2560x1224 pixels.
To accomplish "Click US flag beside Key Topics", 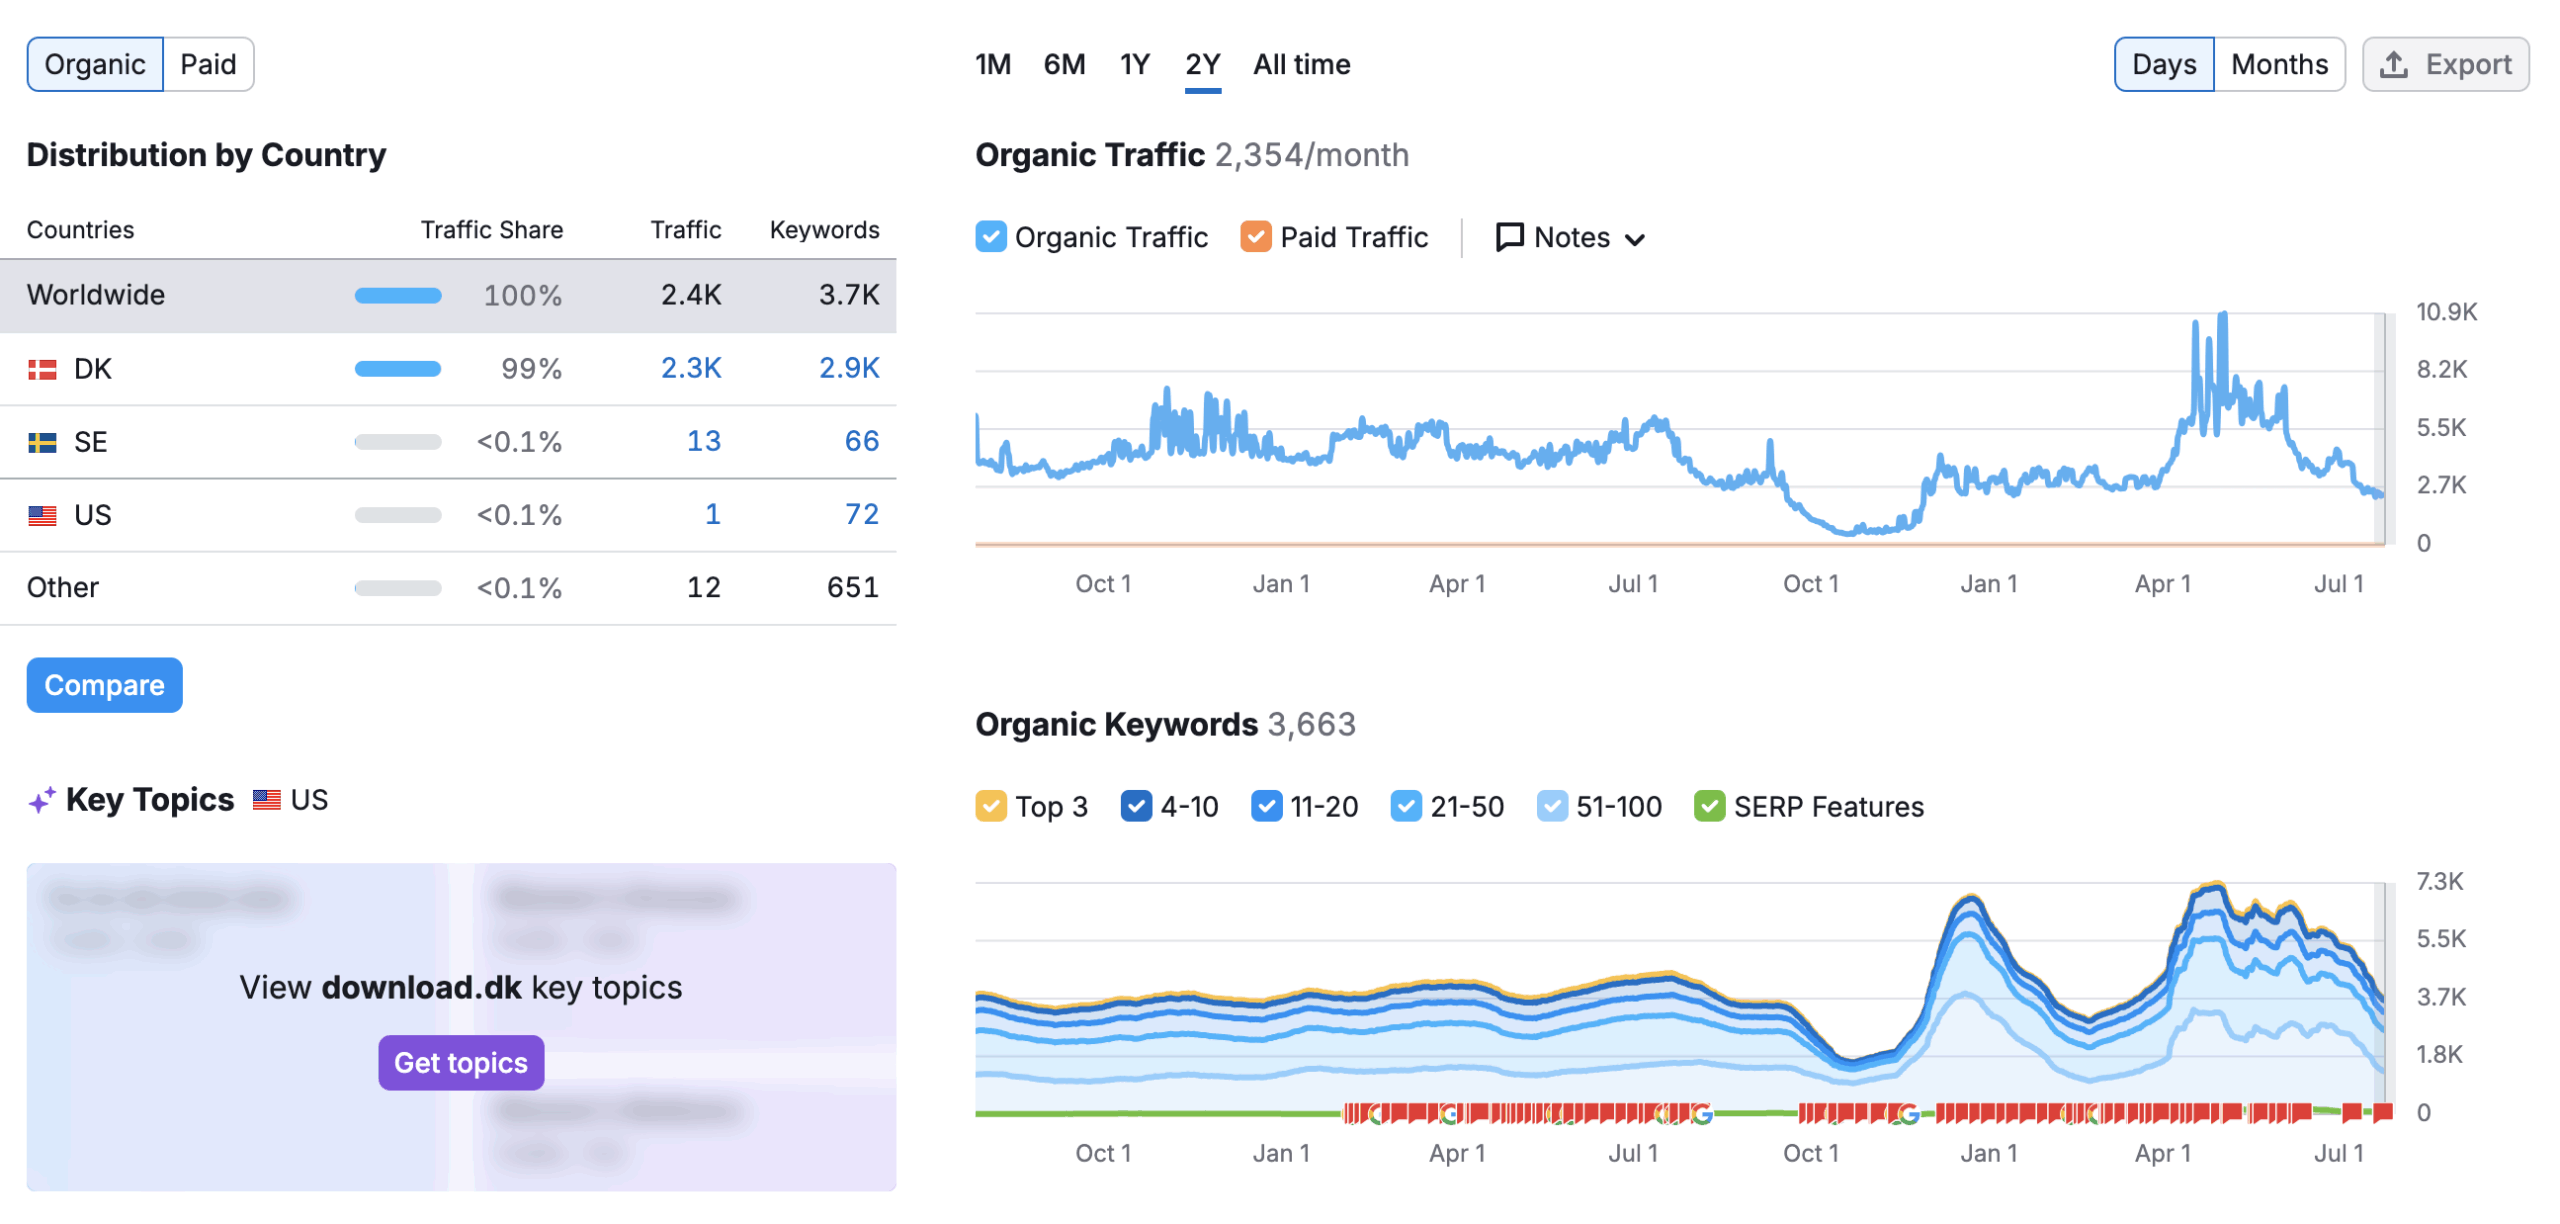I will pos(266,800).
